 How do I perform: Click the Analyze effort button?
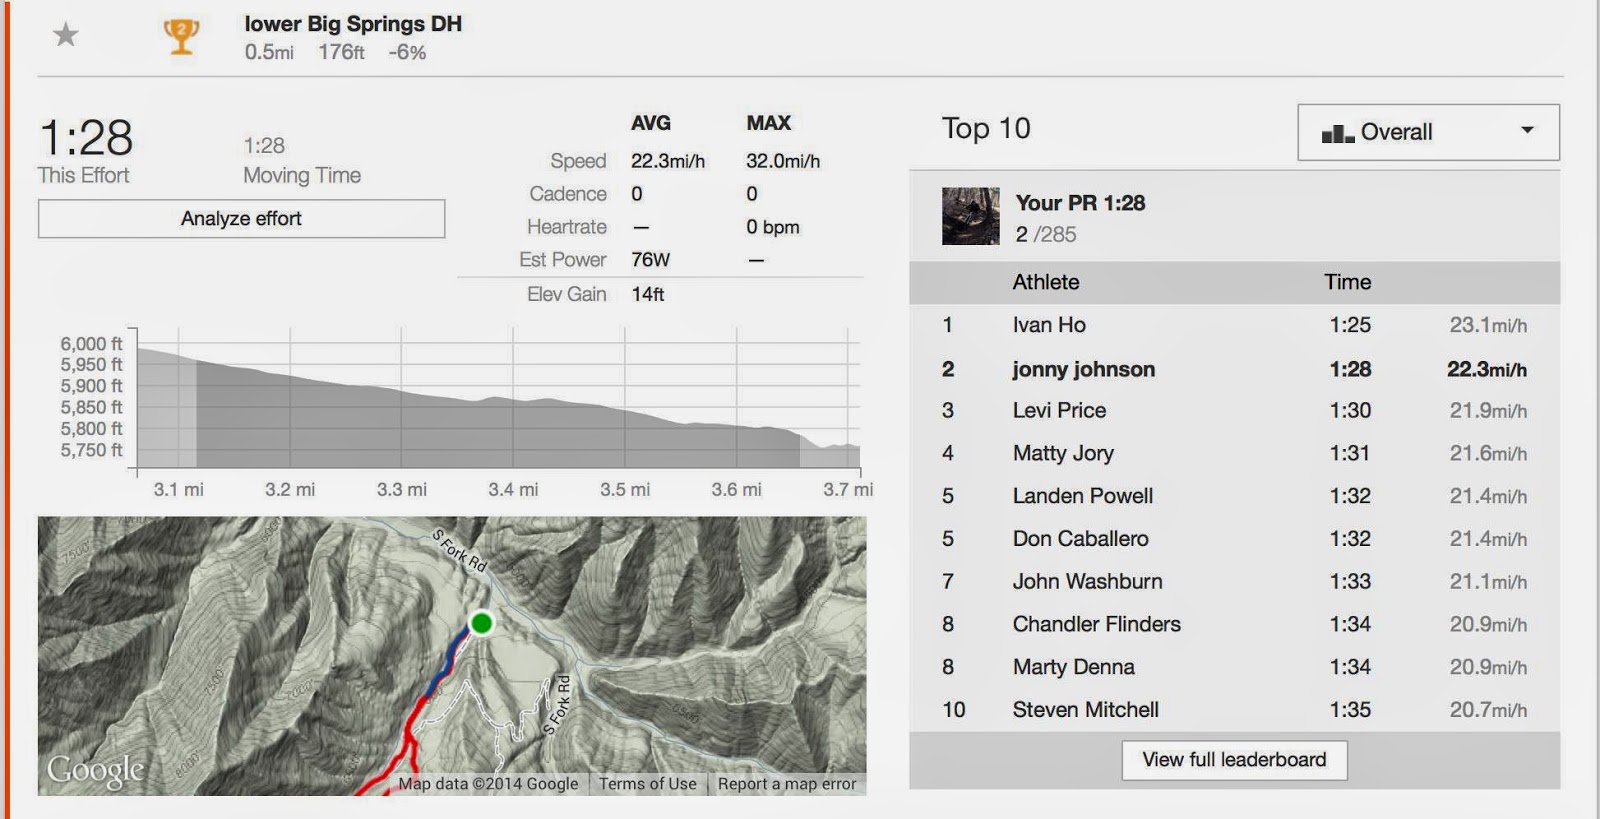coord(241,219)
